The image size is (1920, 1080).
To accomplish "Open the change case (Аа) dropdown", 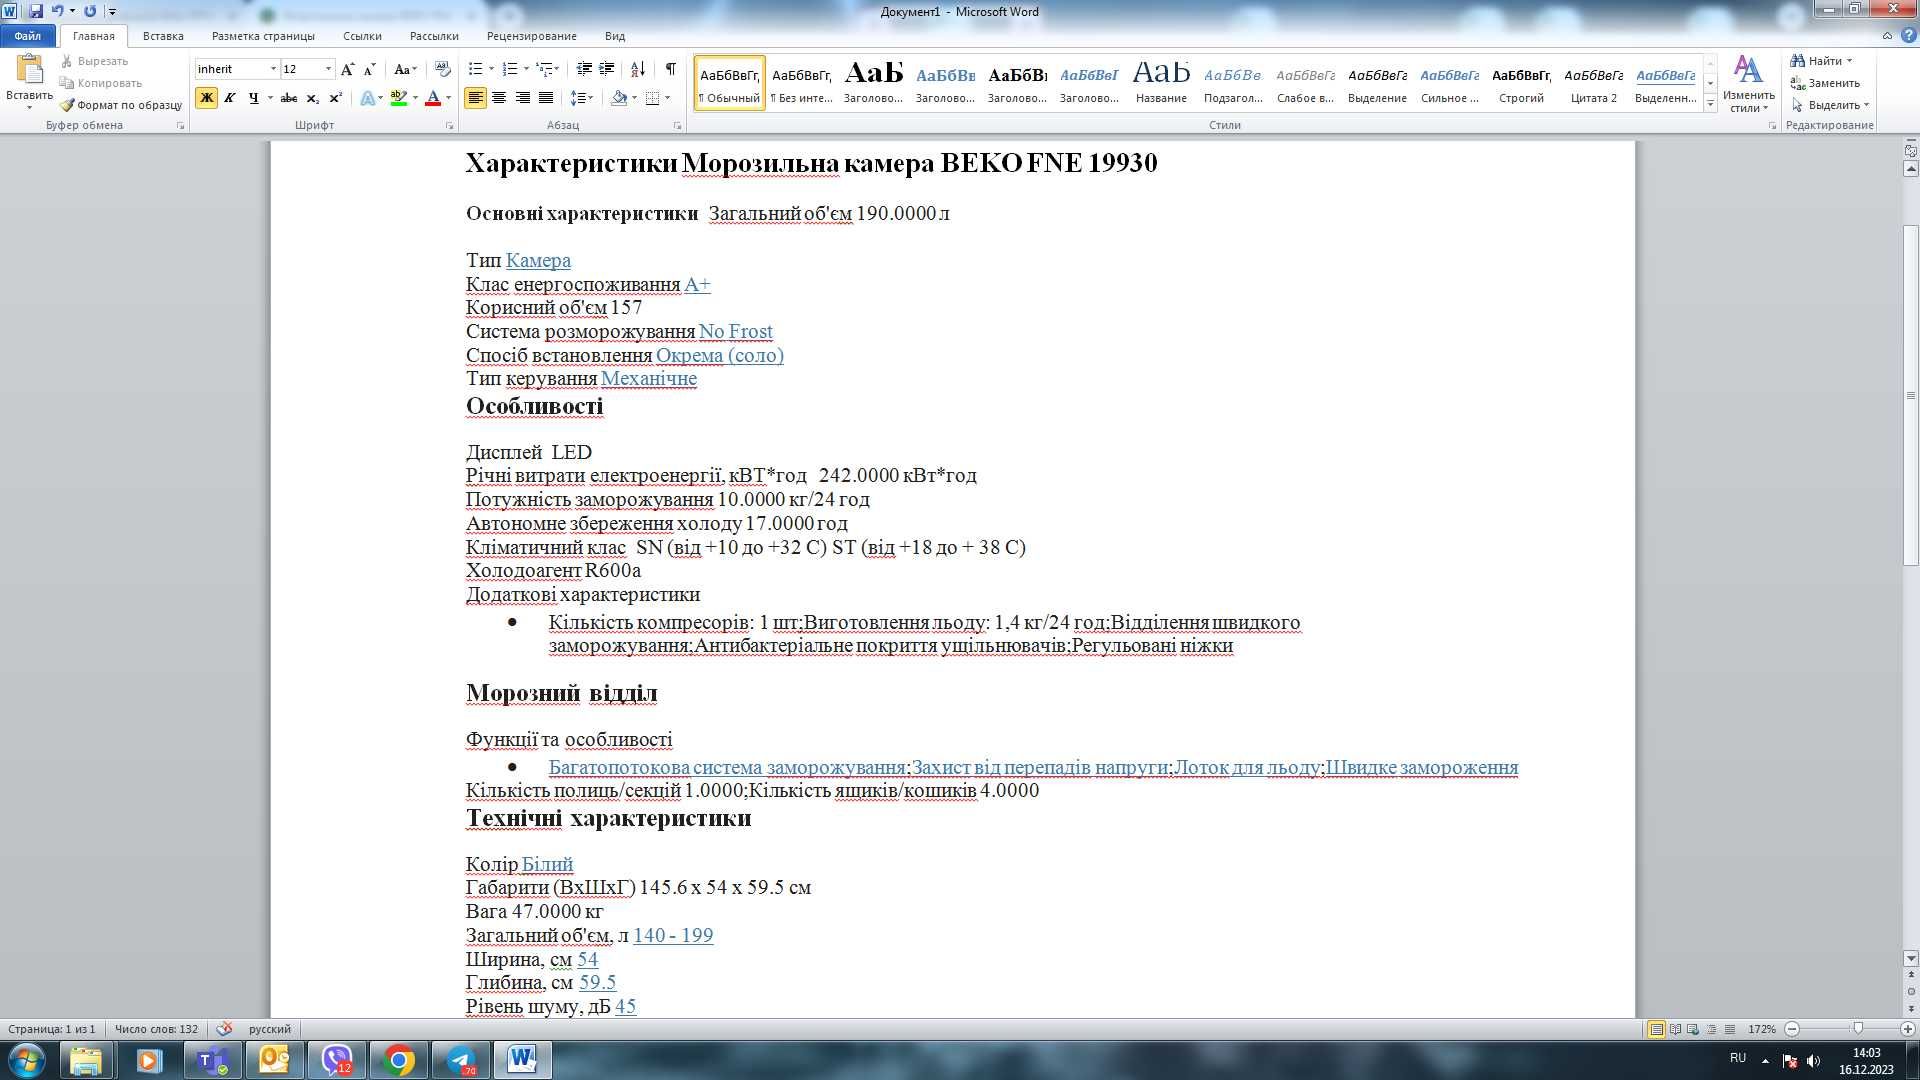I will (x=405, y=69).
